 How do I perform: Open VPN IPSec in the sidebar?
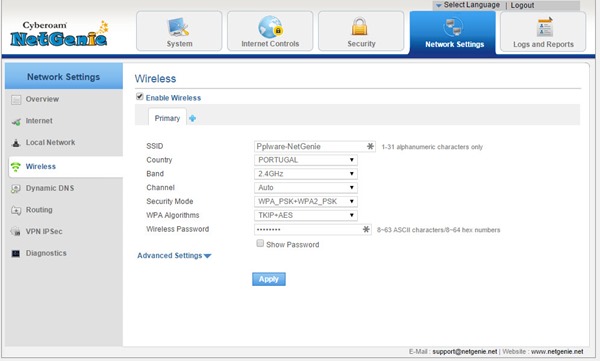coord(44,232)
